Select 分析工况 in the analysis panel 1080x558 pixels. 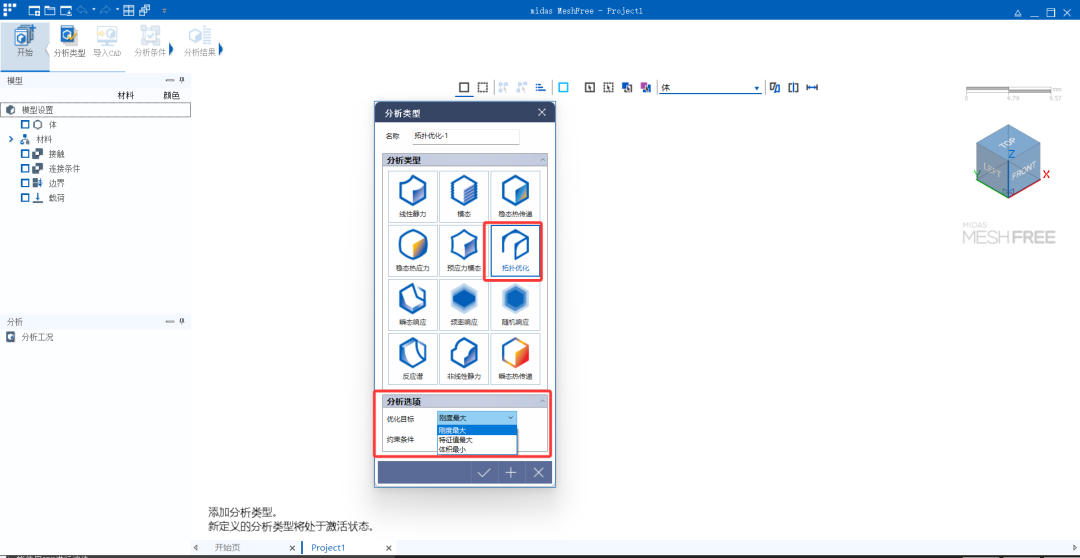coord(37,337)
